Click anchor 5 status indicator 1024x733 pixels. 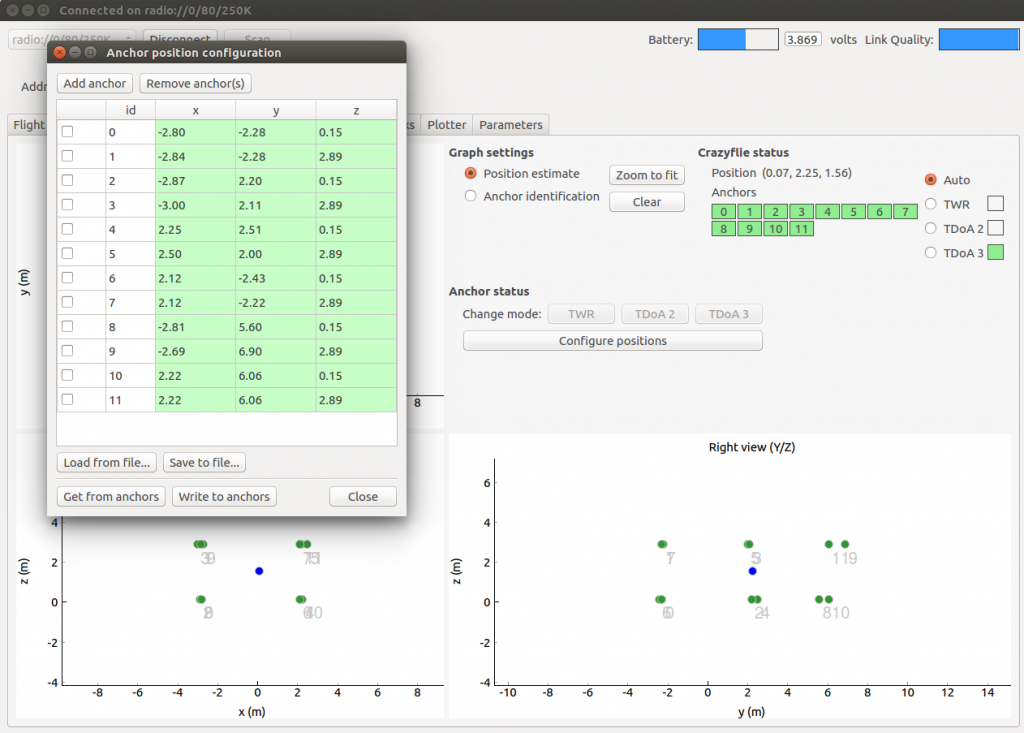coord(854,212)
